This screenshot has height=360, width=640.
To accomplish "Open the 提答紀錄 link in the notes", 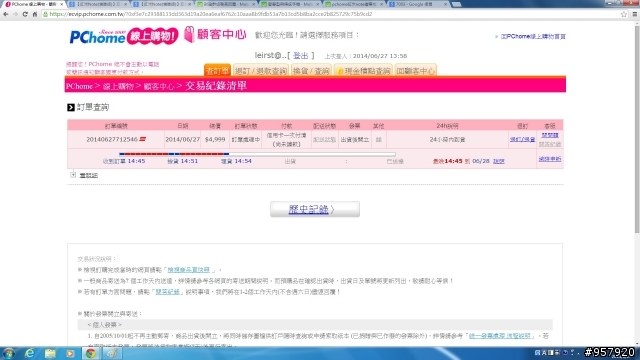I will pyautogui.click(x=167, y=292).
